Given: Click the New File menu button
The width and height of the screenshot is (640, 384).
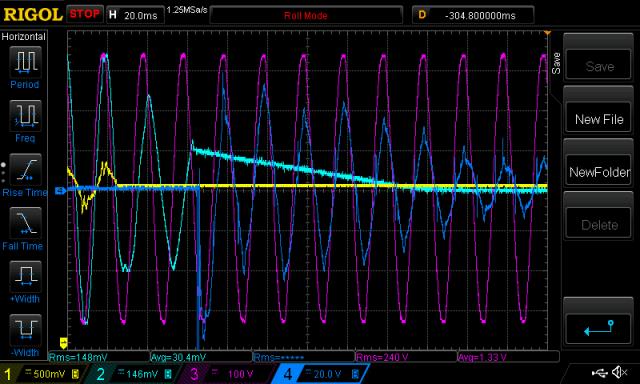Looking at the screenshot, I should coord(599,119).
